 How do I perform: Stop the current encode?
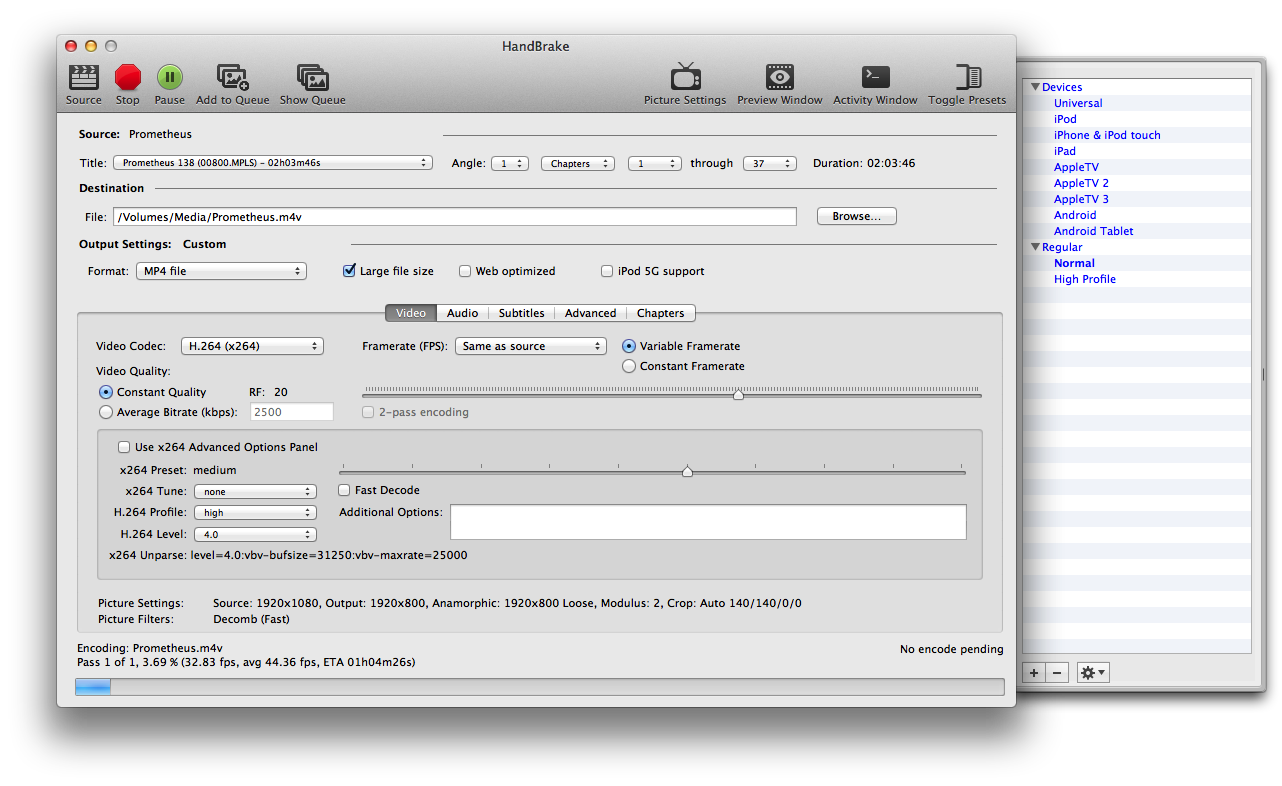(128, 77)
